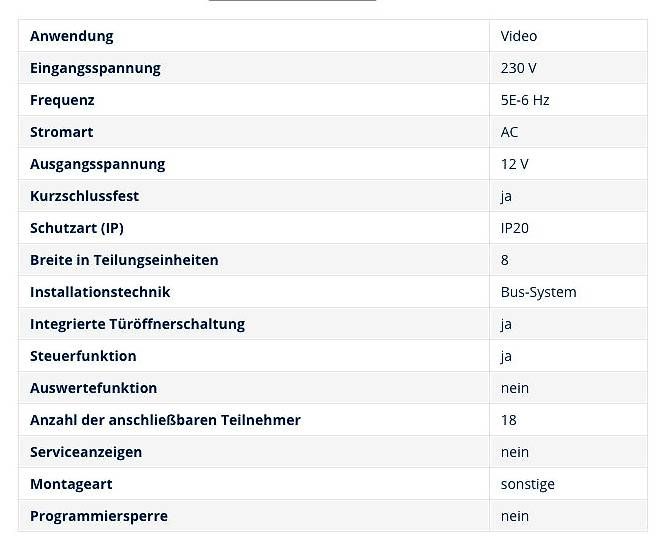Click the Anwendung row label

[71, 36]
